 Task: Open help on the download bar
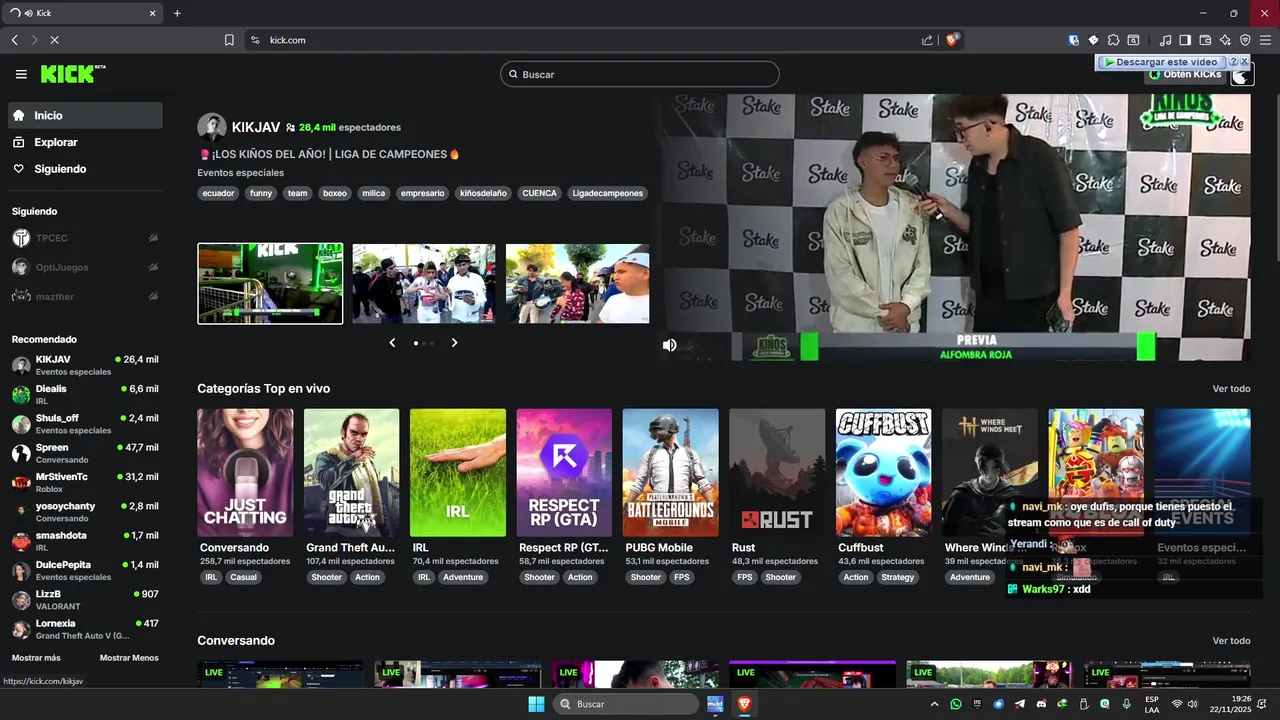tap(1234, 62)
